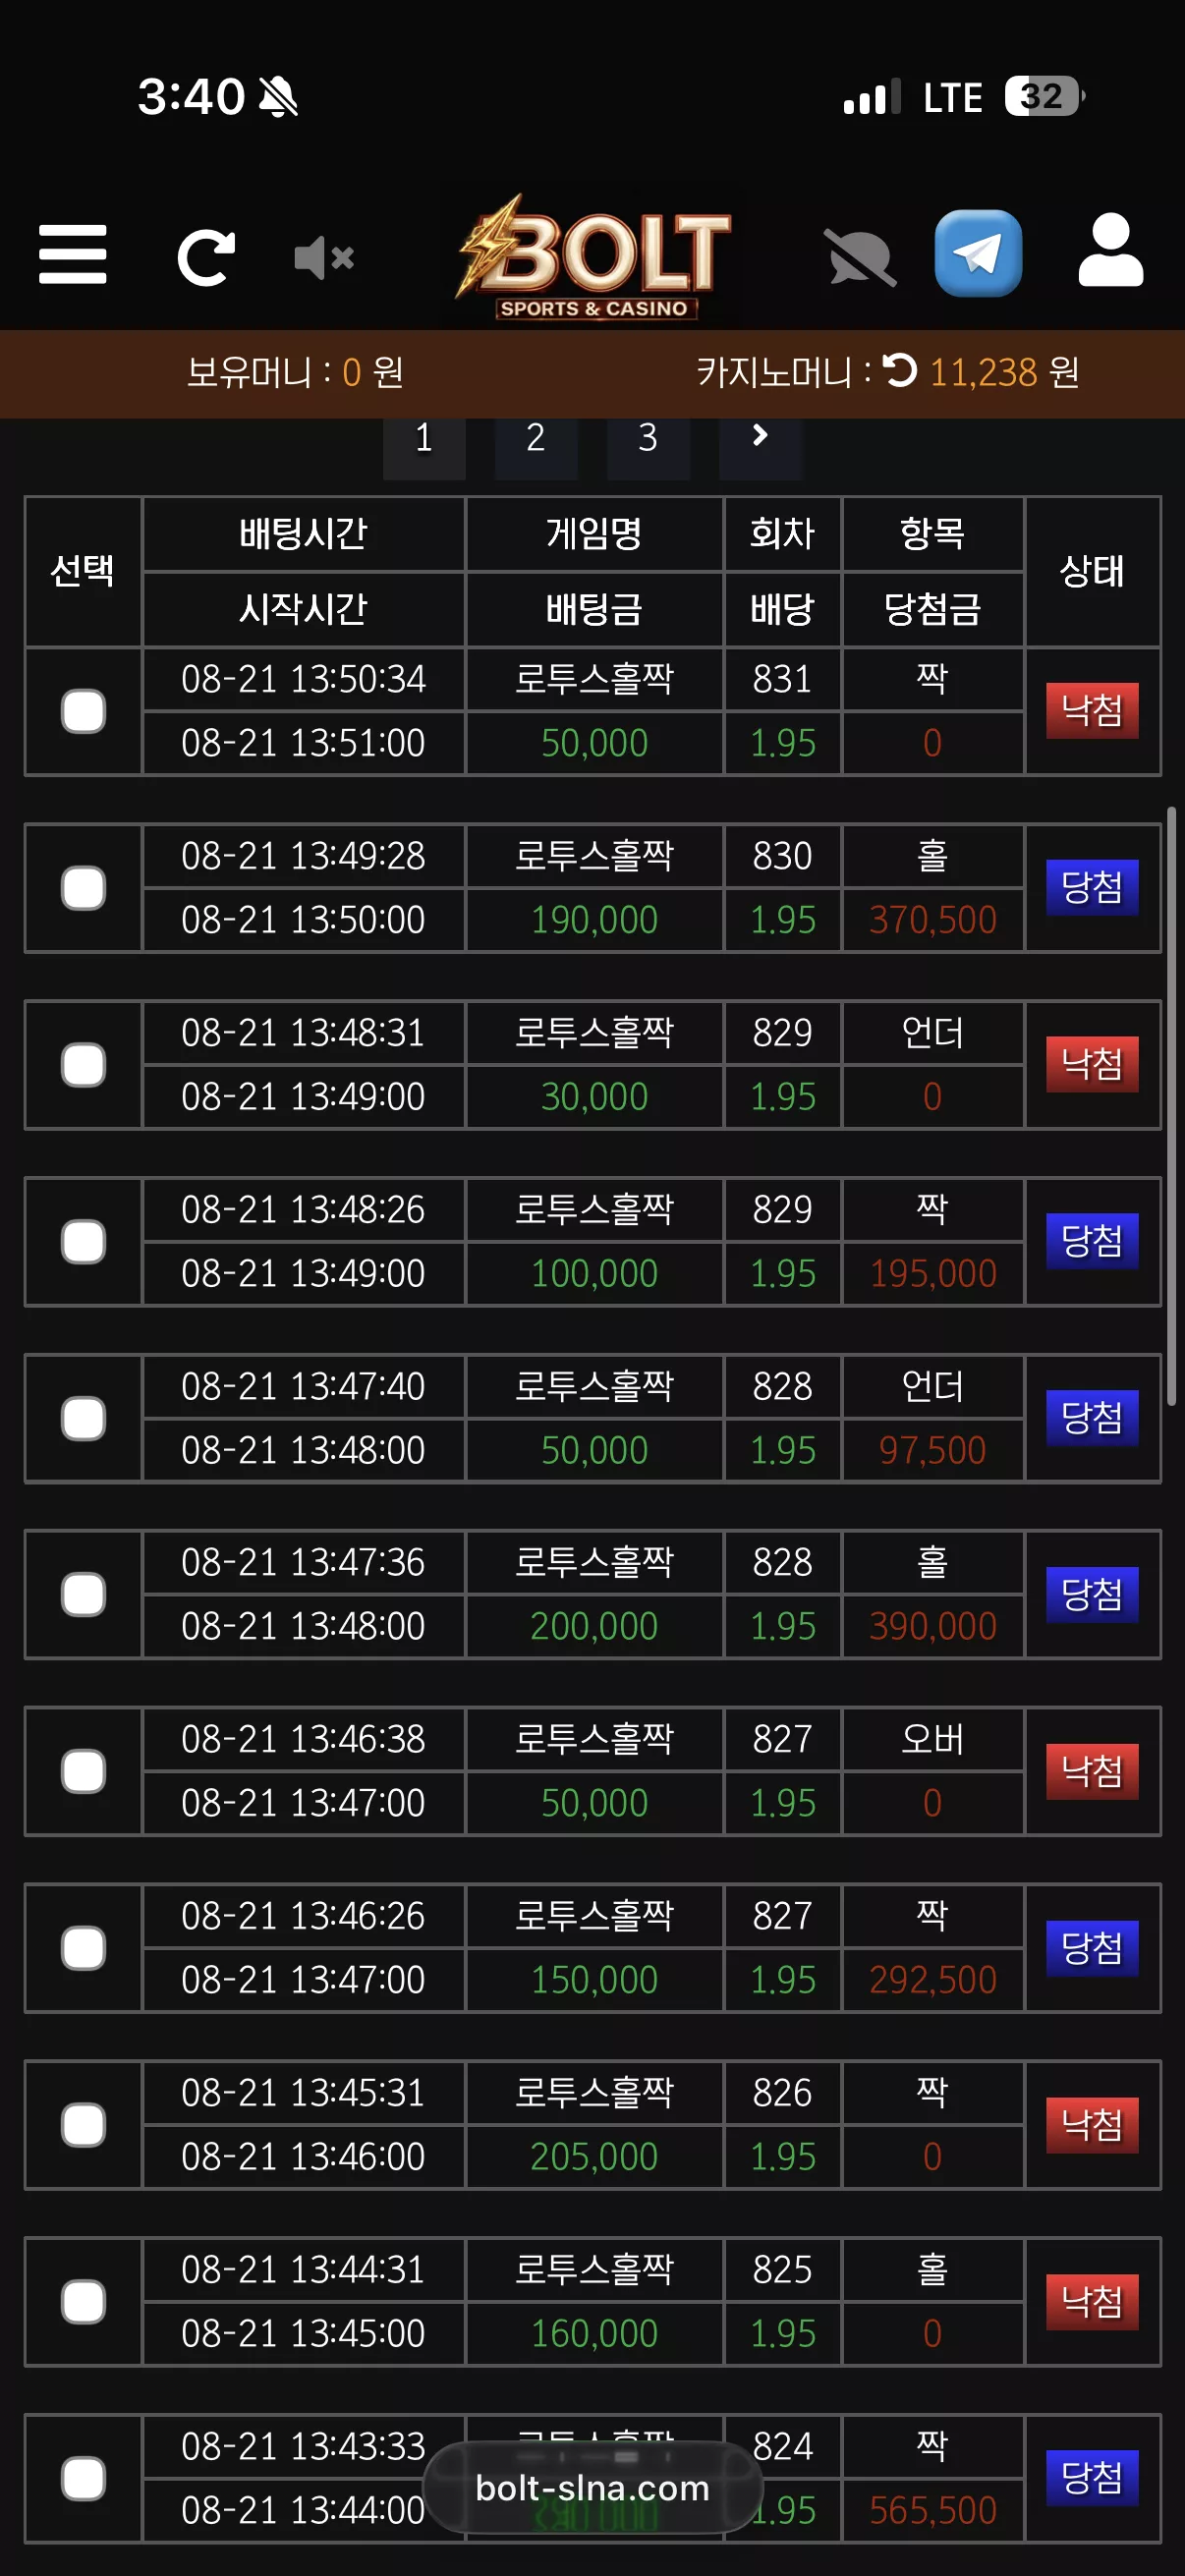Refresh casino money with circular arrow icon

point(900,371)
